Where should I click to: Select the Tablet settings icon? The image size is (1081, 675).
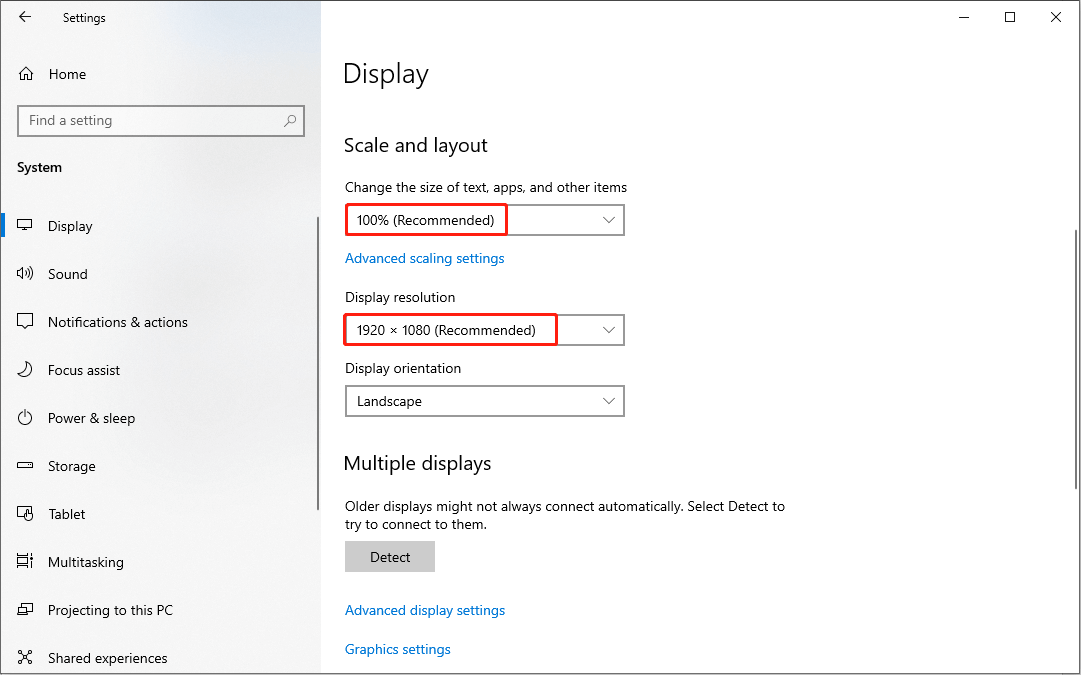coord(25,513)
